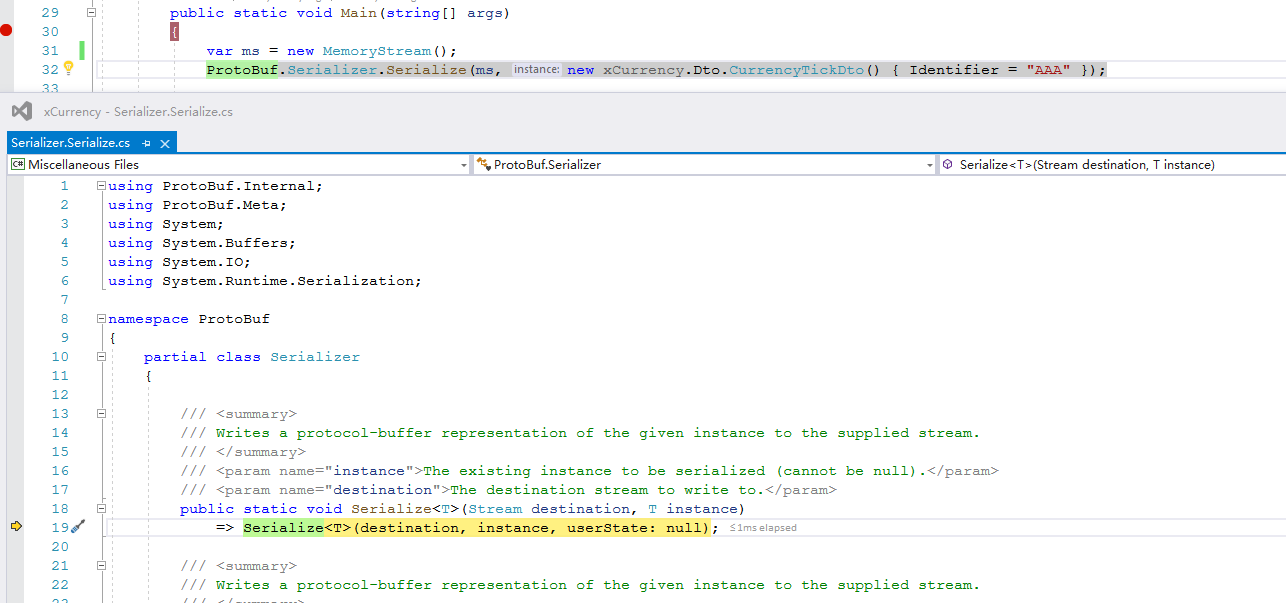Click the '≤1ms elapsed' PerfTip link

[763, 528]
